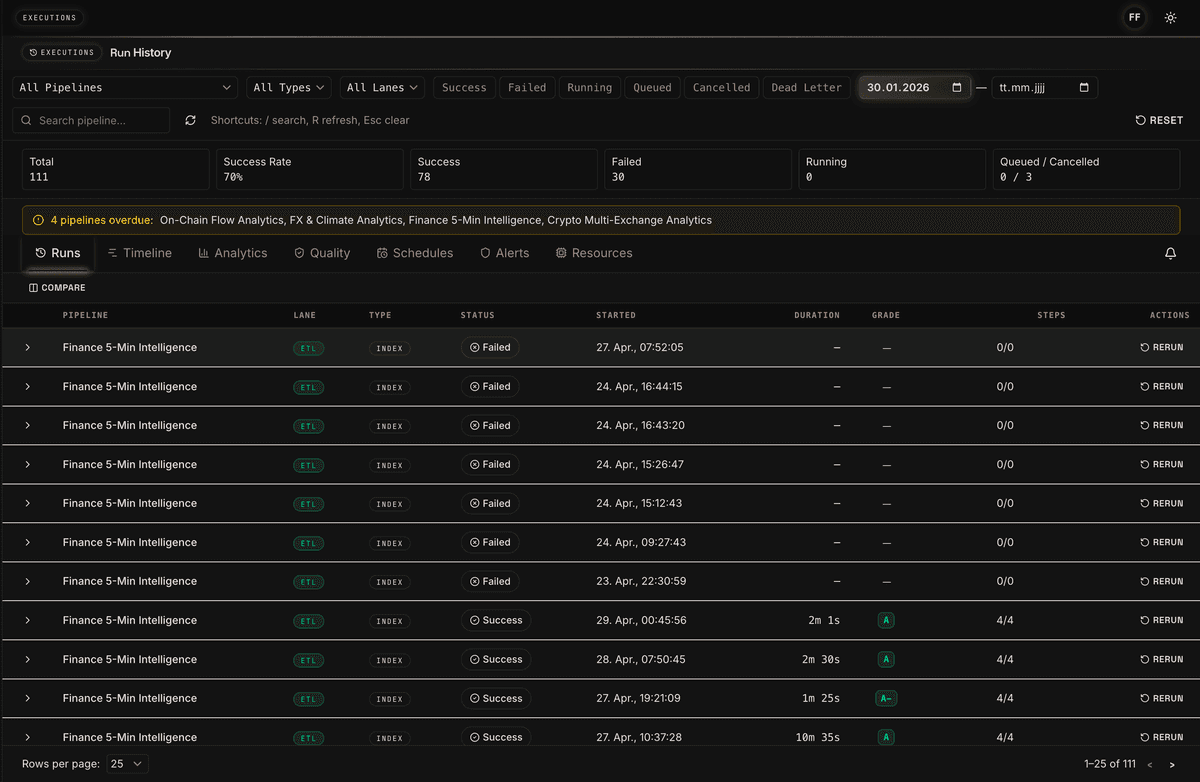Expand the run started 29. Apr., 00:45:56

click(x=28, y=621)
